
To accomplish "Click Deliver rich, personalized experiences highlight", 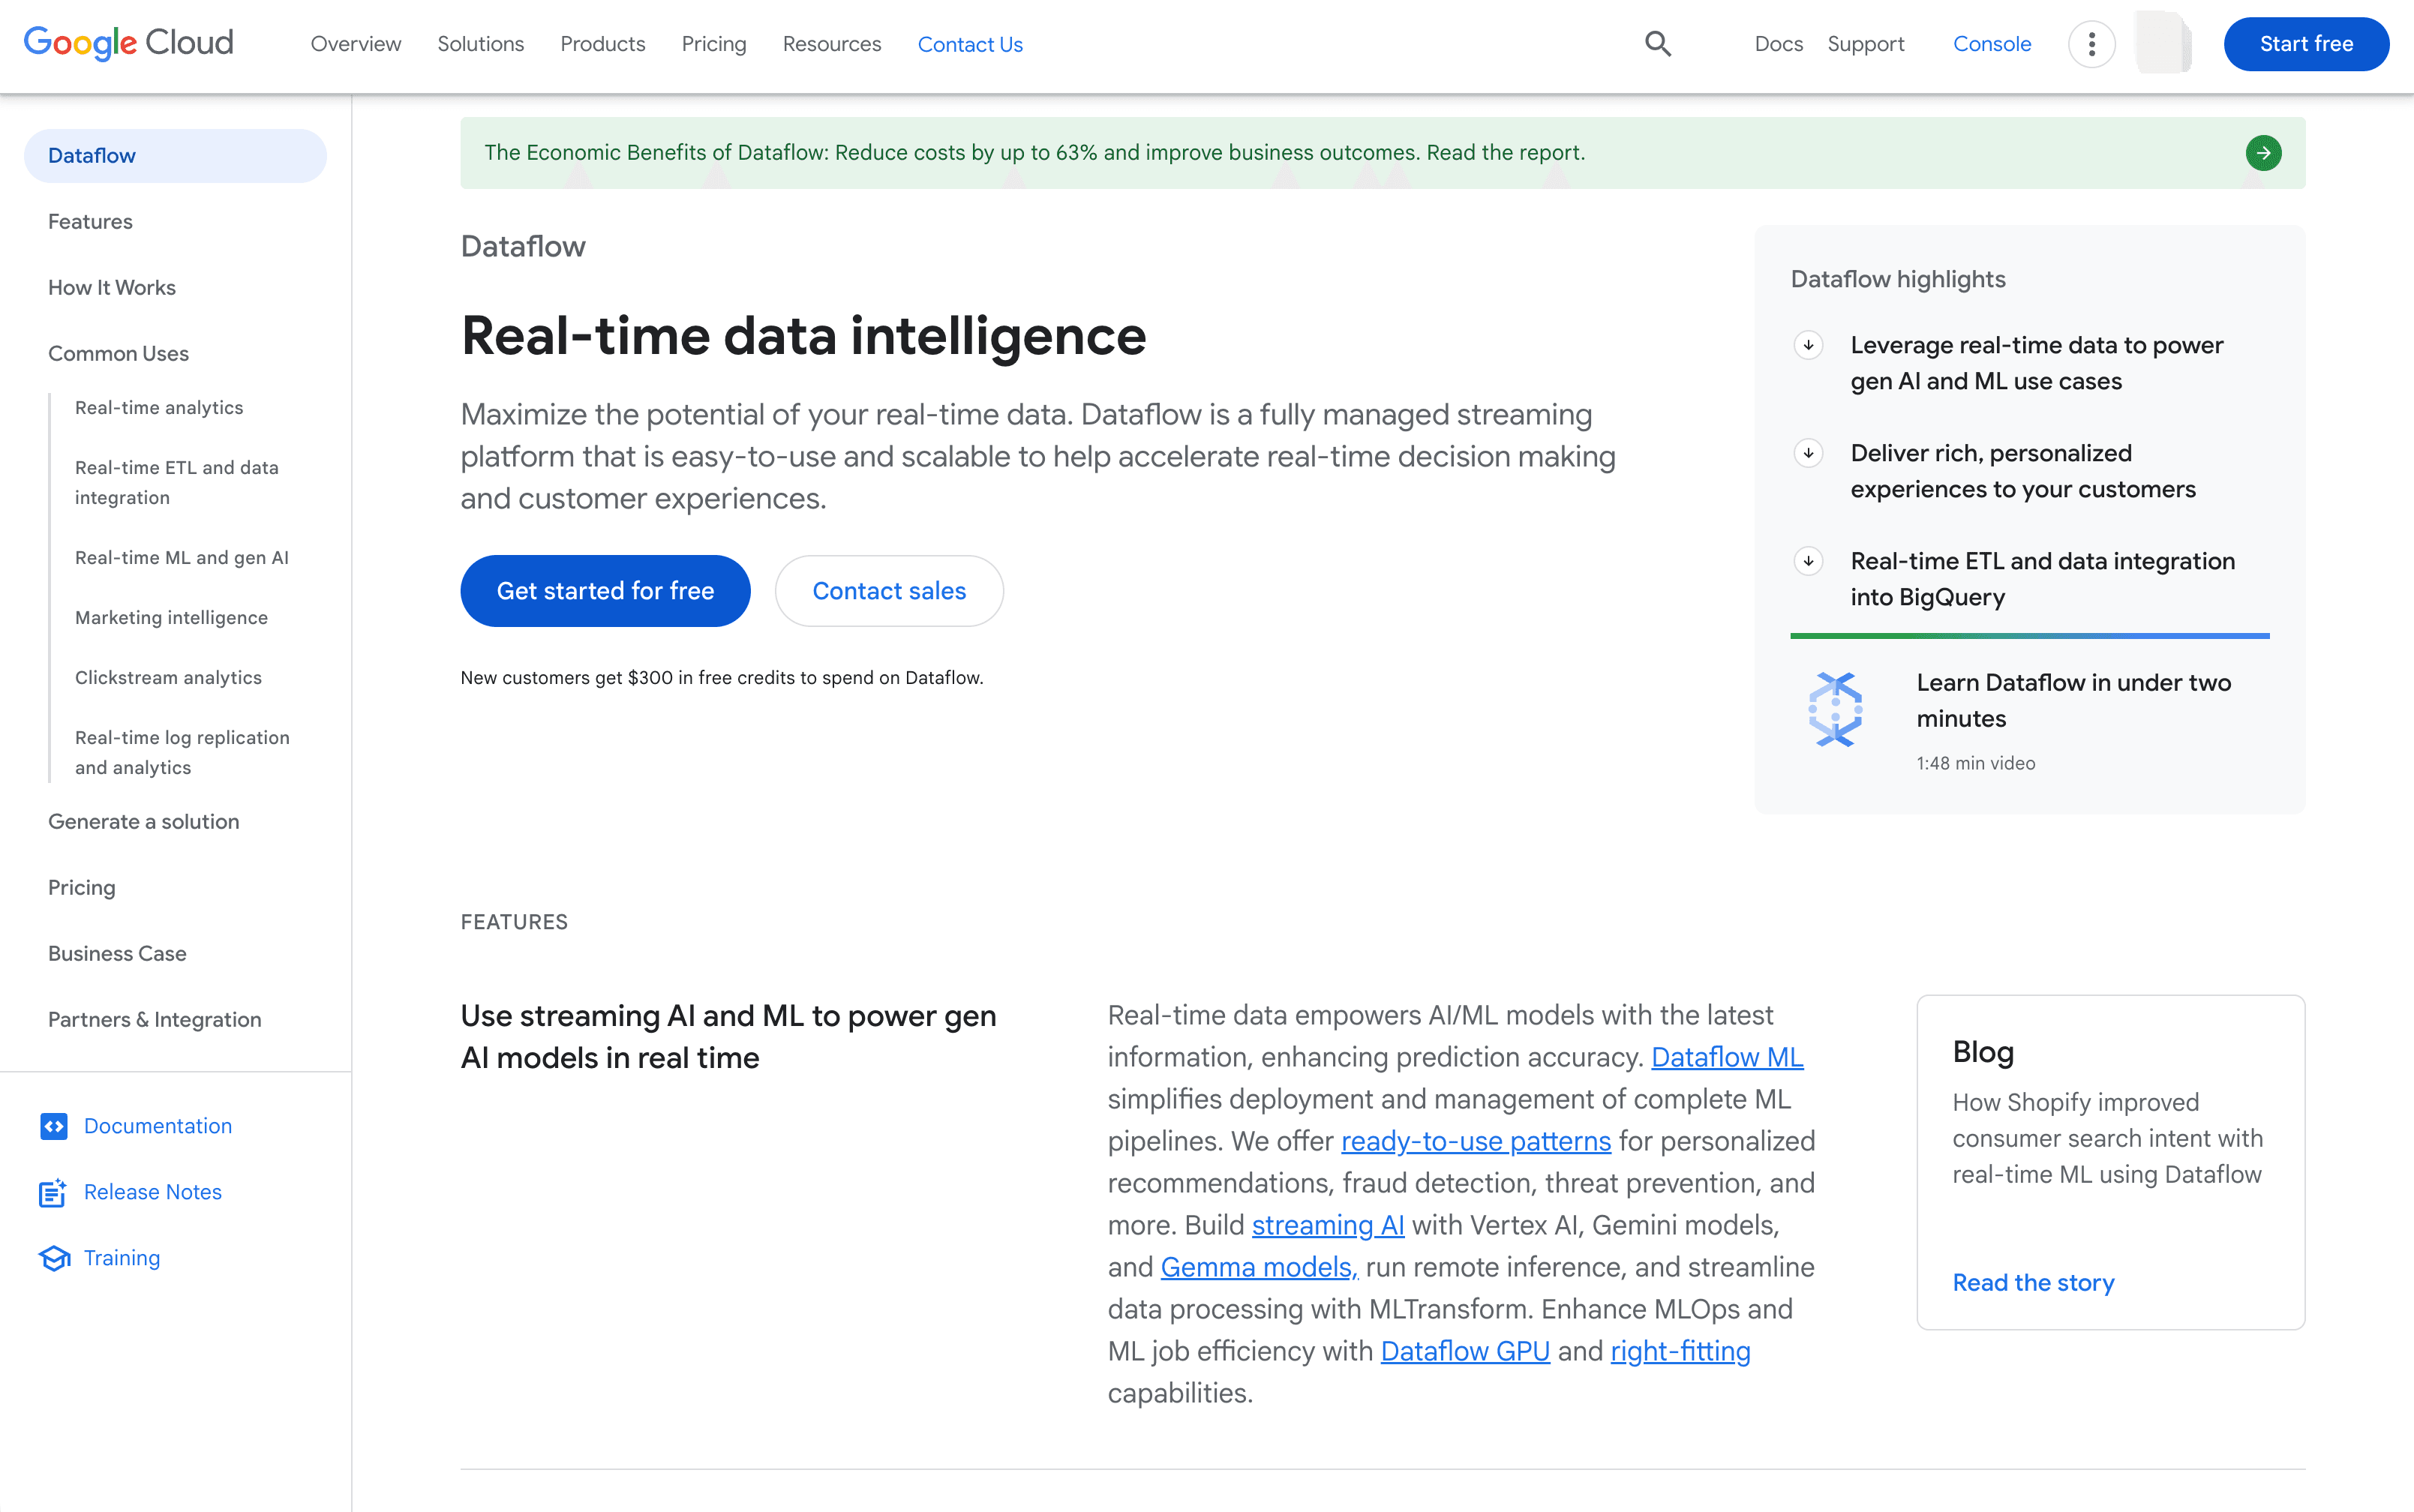I will coord(2022,471).
